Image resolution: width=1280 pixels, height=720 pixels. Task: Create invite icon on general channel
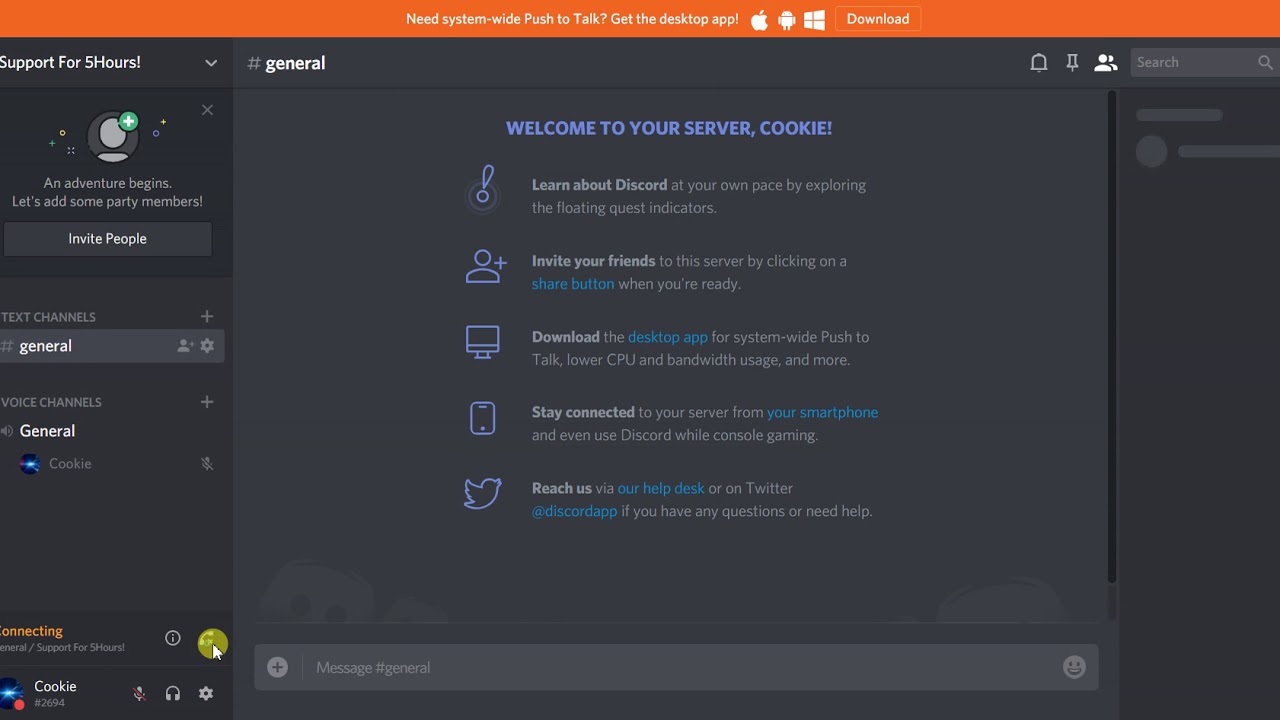click(185, 346)
